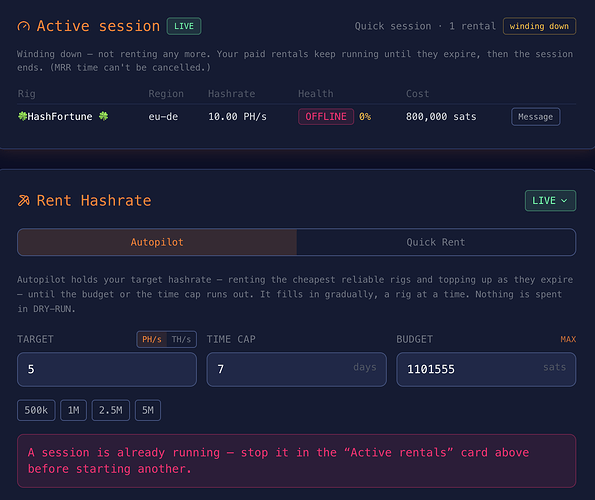Choose the 500k budget preset

point(36,410)
